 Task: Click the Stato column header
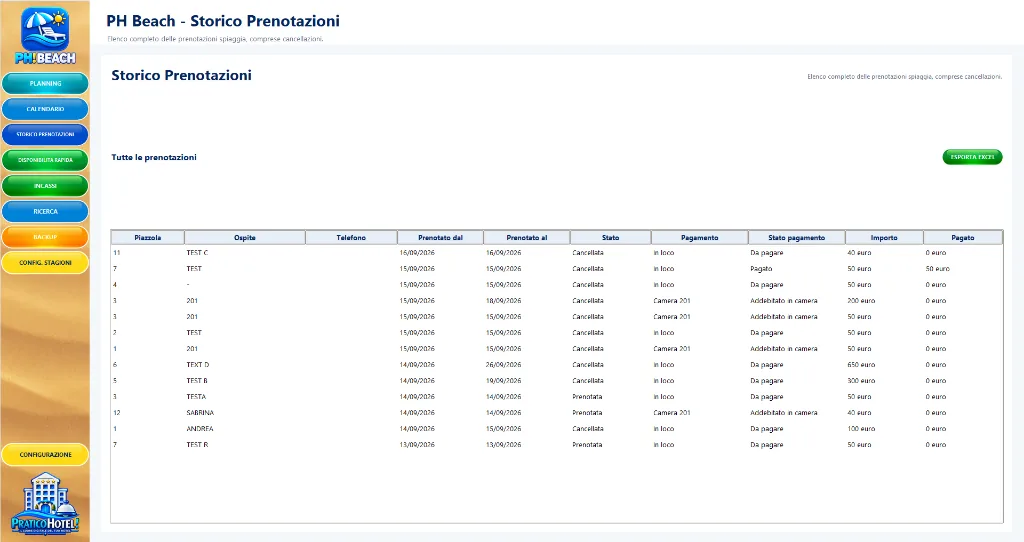pyautogui.click(x=610, y=238)
